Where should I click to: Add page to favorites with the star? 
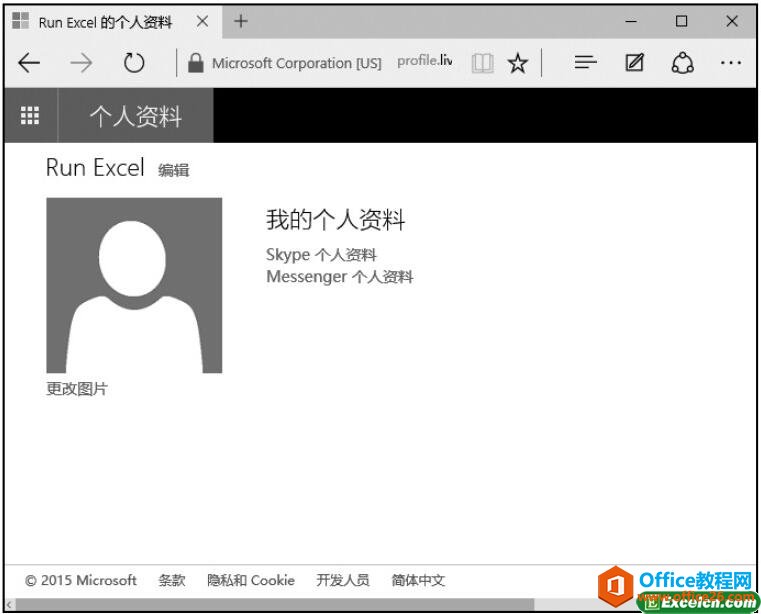(517, 63)
